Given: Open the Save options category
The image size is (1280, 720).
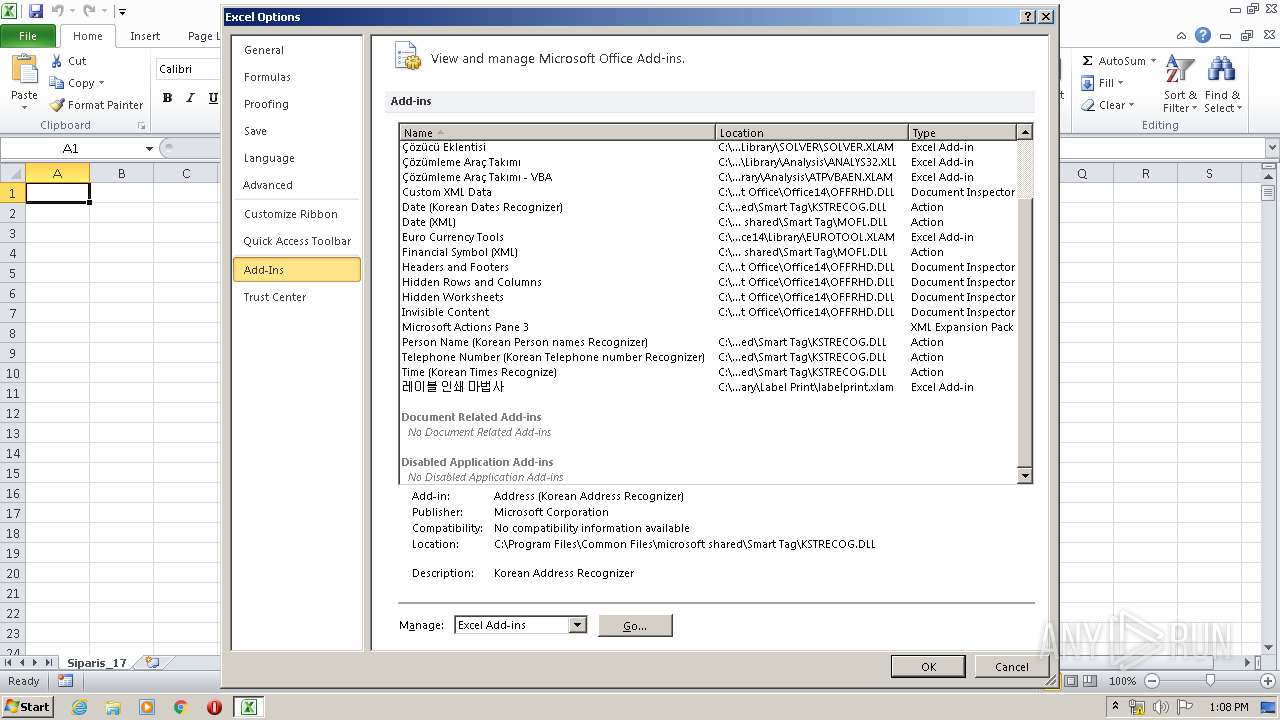Looking at the screenshot, I should [x=296, y=131].
